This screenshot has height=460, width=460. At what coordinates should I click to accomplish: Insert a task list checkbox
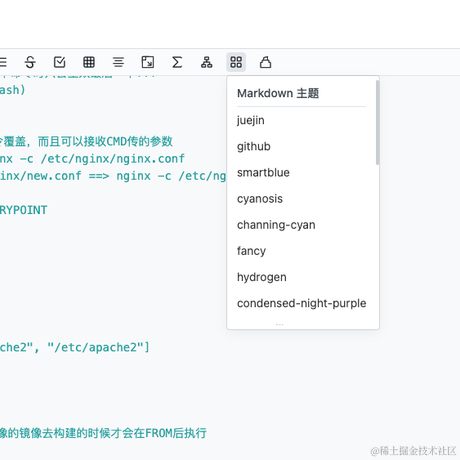coord(60,62)
